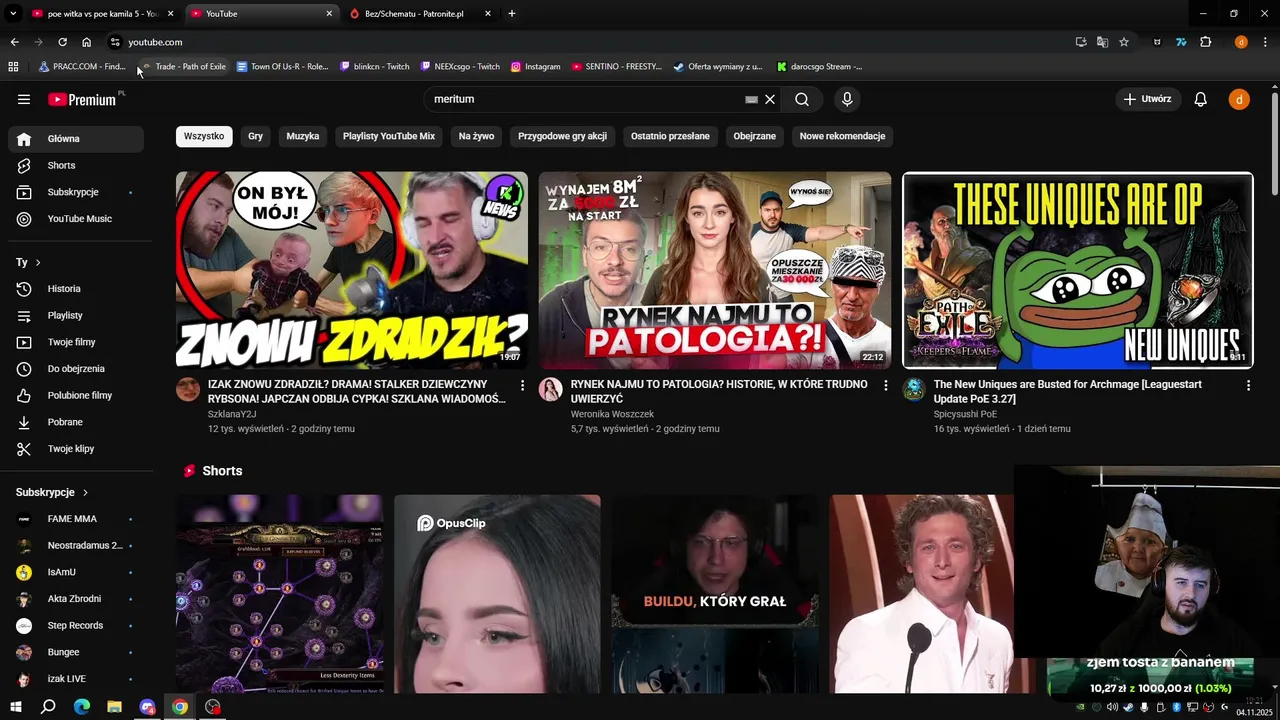Viewport: 1280px width, 720px height.
Task: Open the Windows Start menu
Action: coord(15,707)
